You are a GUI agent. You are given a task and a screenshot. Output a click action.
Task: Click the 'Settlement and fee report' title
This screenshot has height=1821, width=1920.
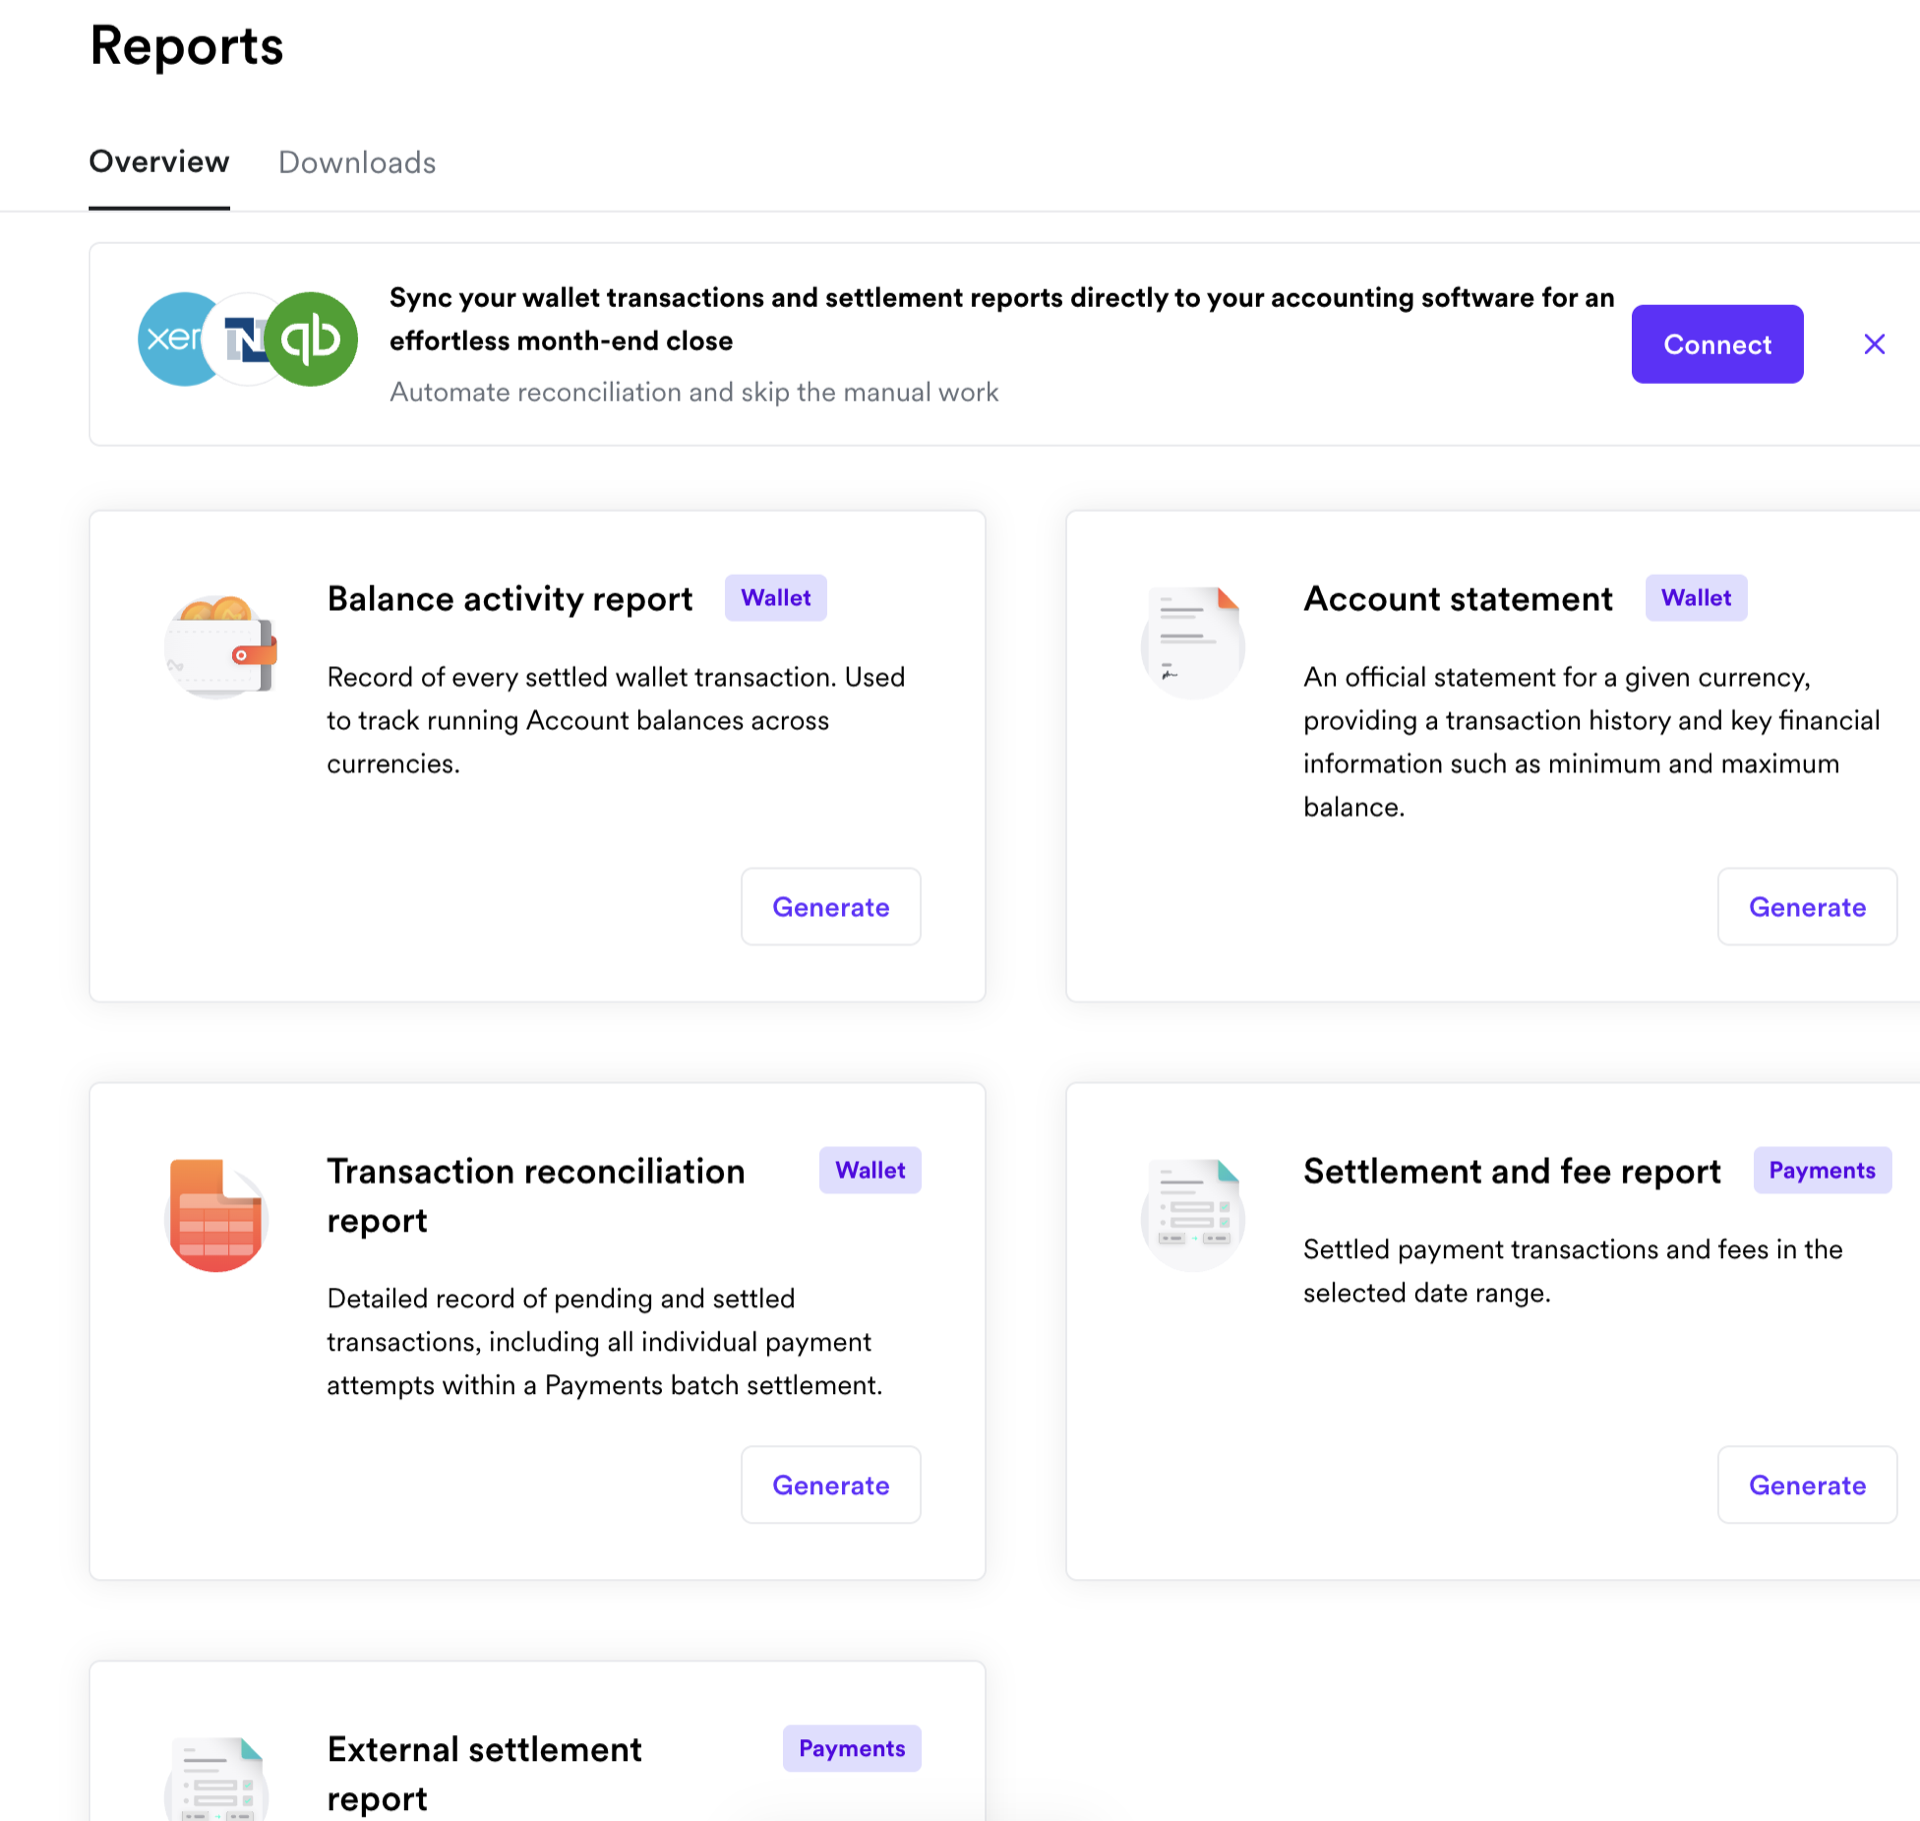tap(1512, 1170)
